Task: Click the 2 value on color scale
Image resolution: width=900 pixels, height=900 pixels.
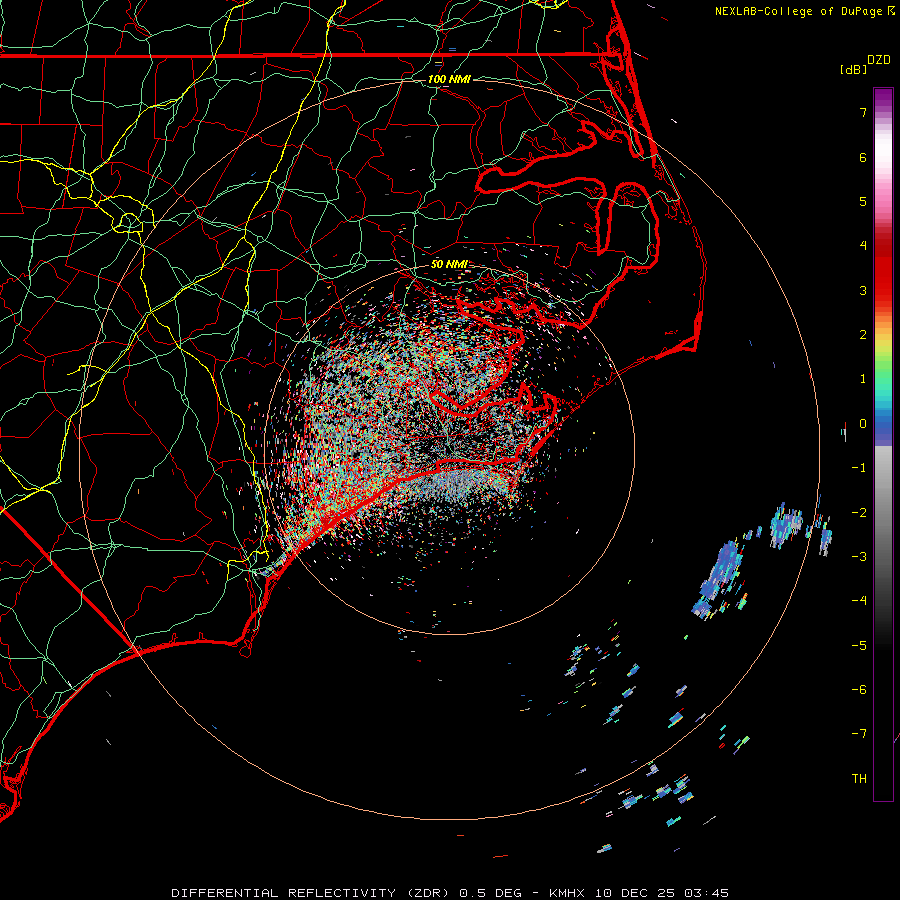Action: (x=863, y=335)
